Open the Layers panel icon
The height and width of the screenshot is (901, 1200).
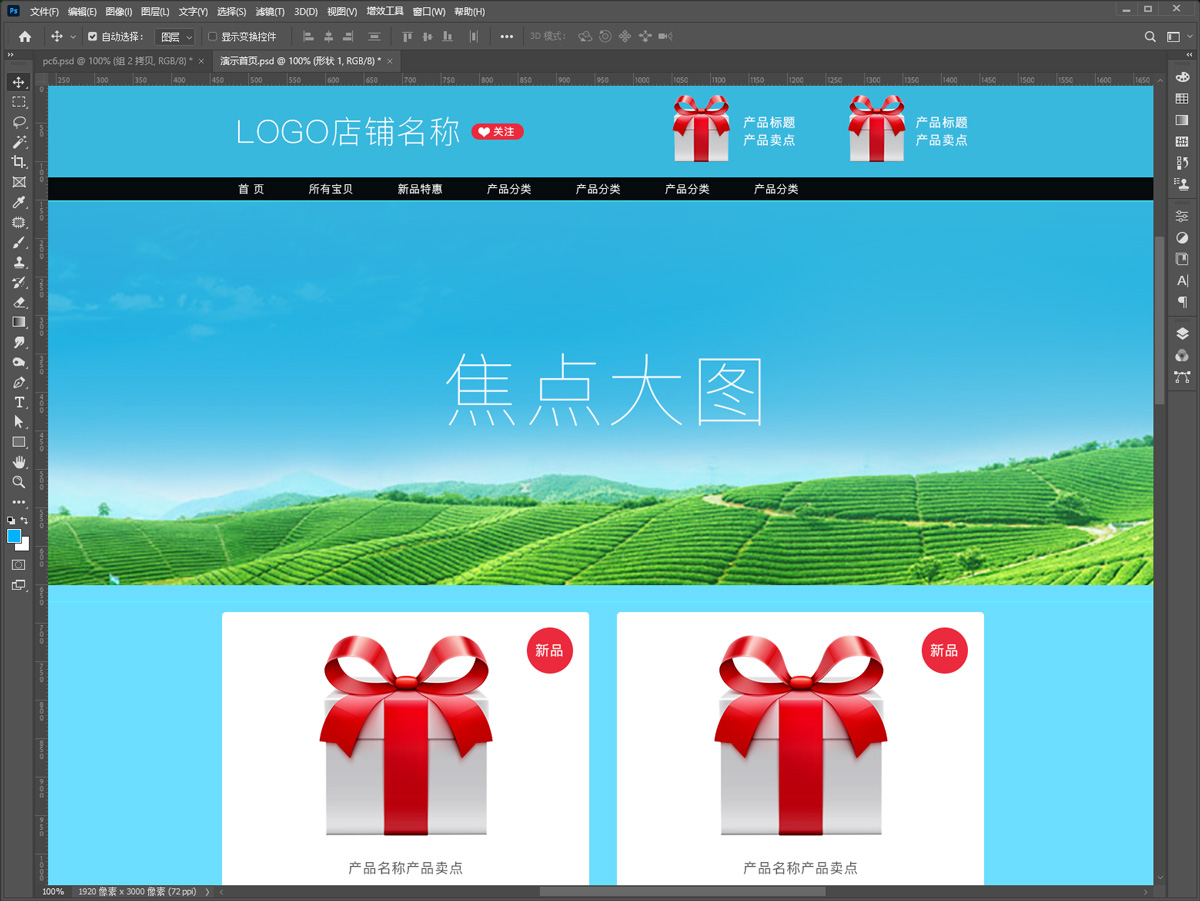click(x=1182, y=334)
